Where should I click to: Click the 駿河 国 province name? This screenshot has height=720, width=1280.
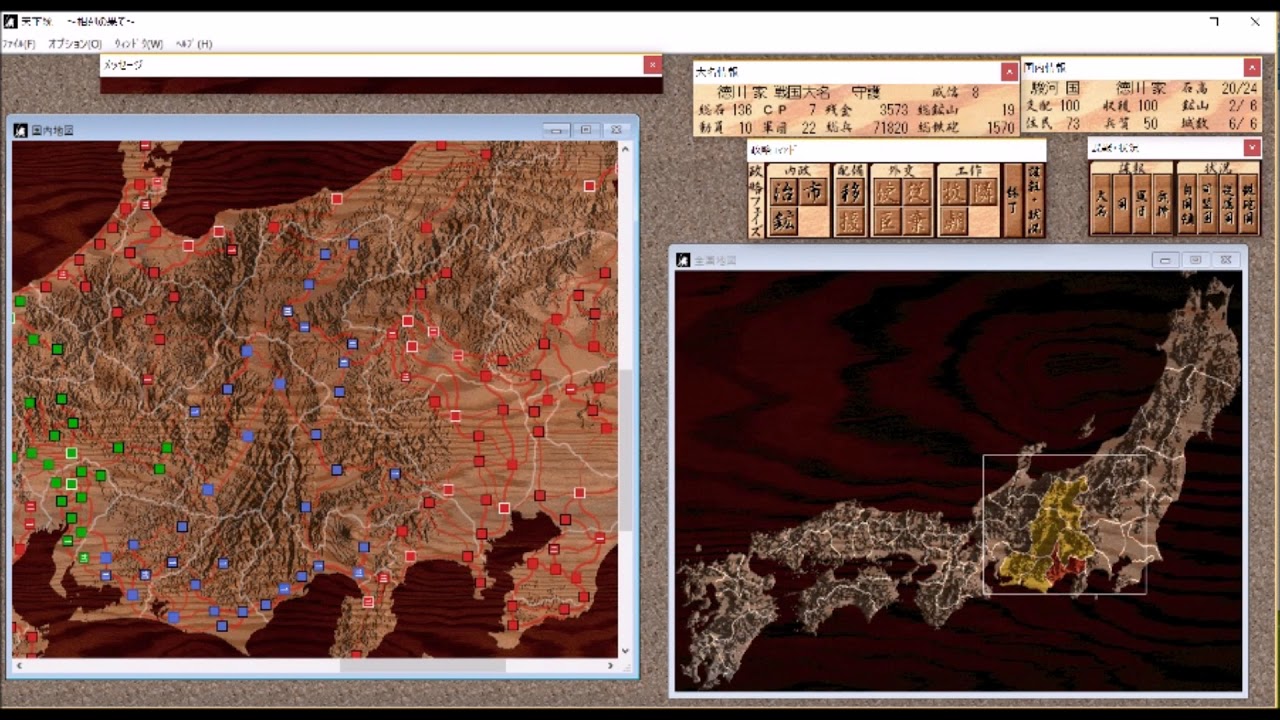pos(1057,88)
